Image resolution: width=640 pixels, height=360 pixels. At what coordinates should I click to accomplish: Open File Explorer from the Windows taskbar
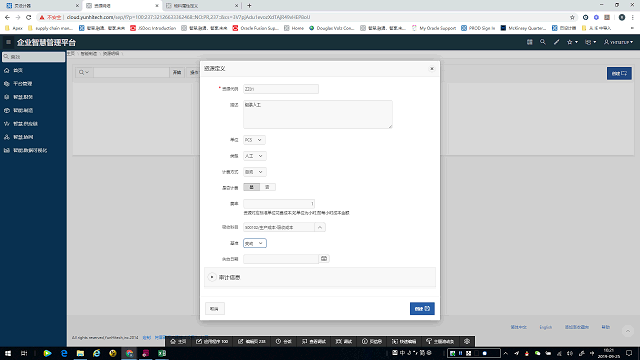pyautogui.click(x=80, y=353)
